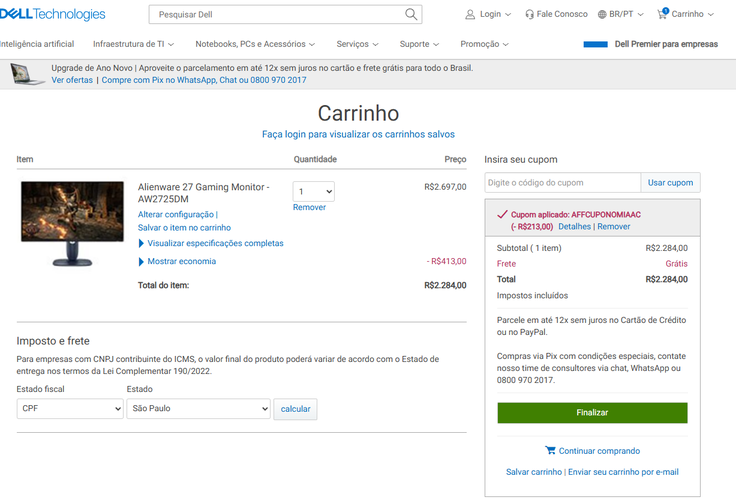
Task: Open the Promoção menu
Action: (x=484, y=44)
